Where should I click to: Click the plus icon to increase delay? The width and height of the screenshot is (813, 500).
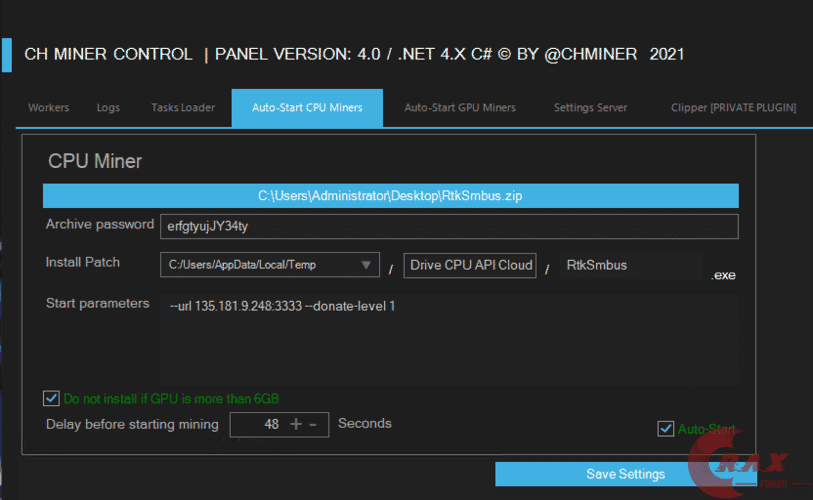(x=296, y=424)
